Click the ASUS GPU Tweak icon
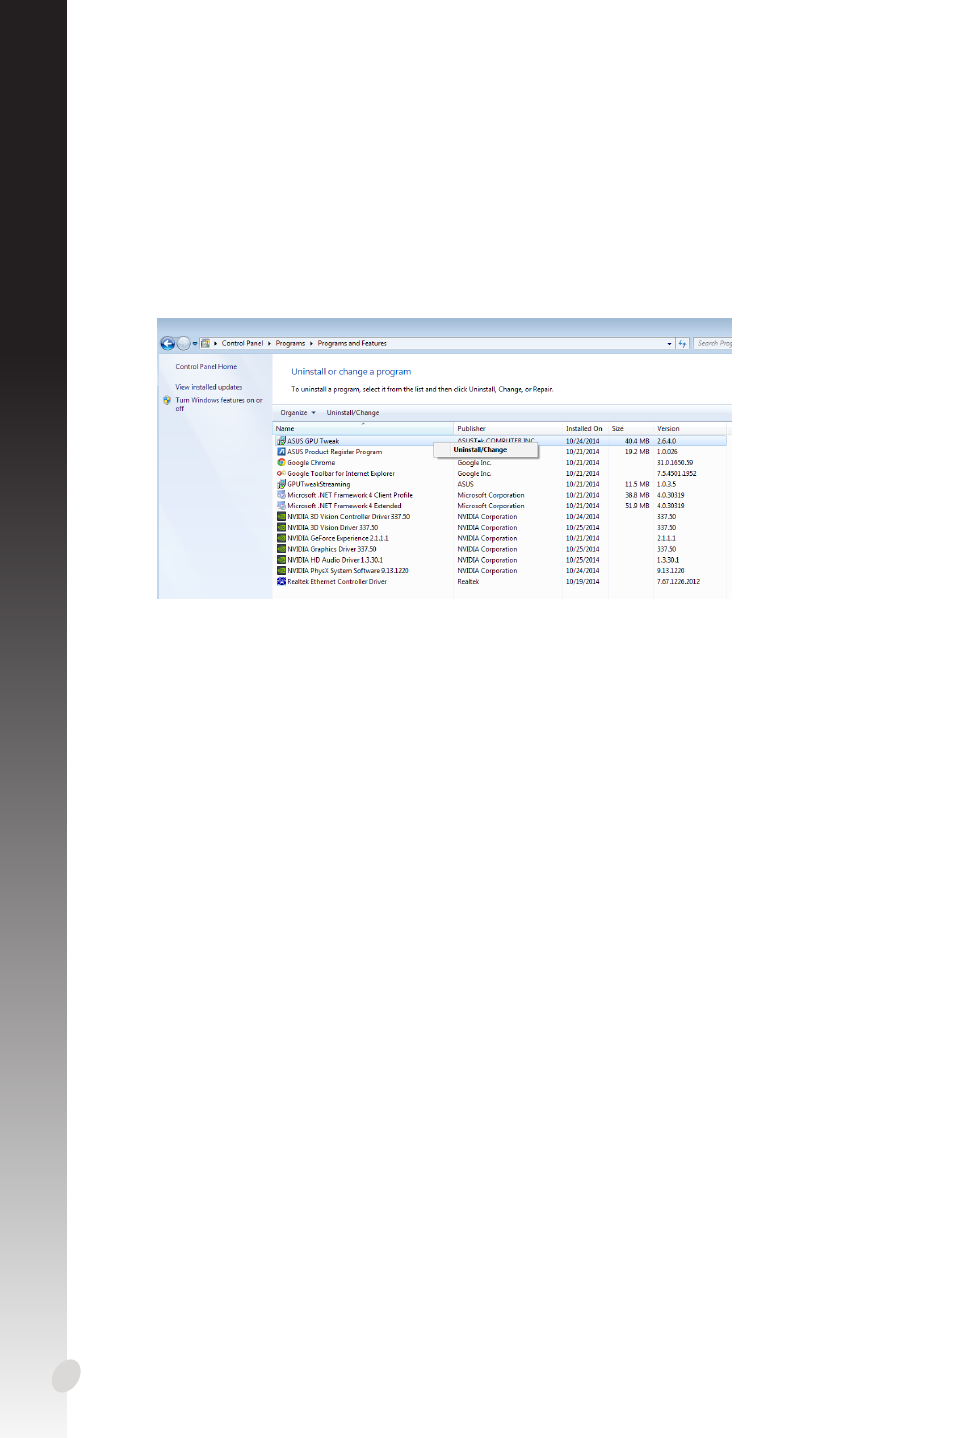 coord(281,441)
